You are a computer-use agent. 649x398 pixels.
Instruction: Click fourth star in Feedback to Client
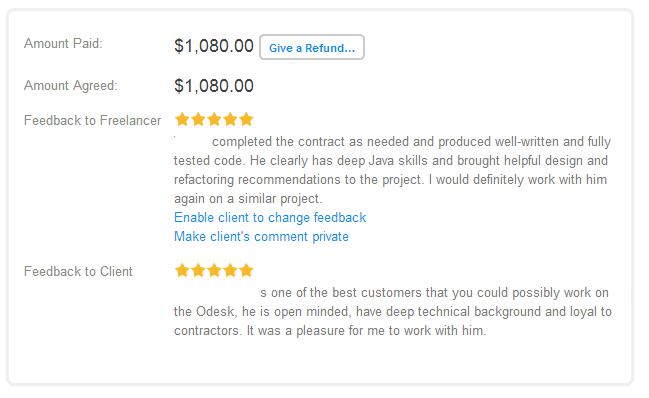click(x=230, y=271)
